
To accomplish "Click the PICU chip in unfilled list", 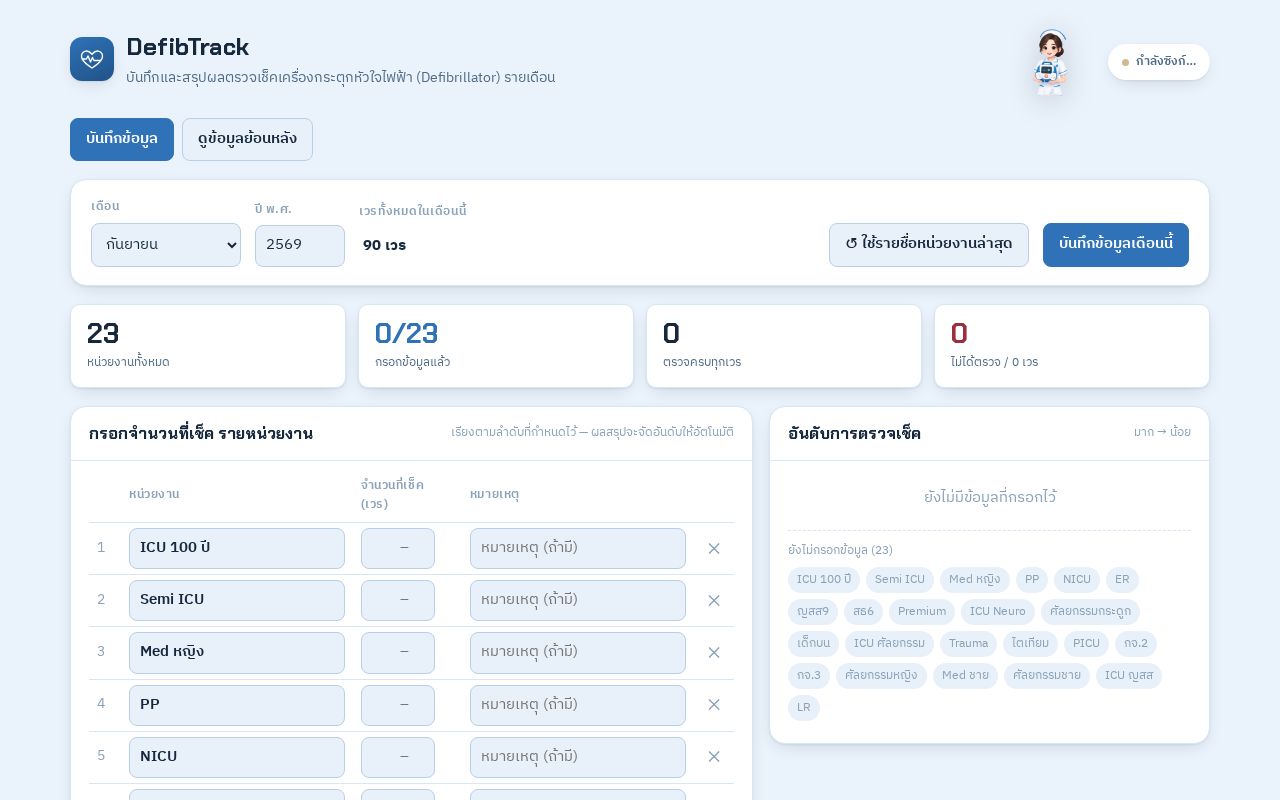I will tap(1086, 644).
